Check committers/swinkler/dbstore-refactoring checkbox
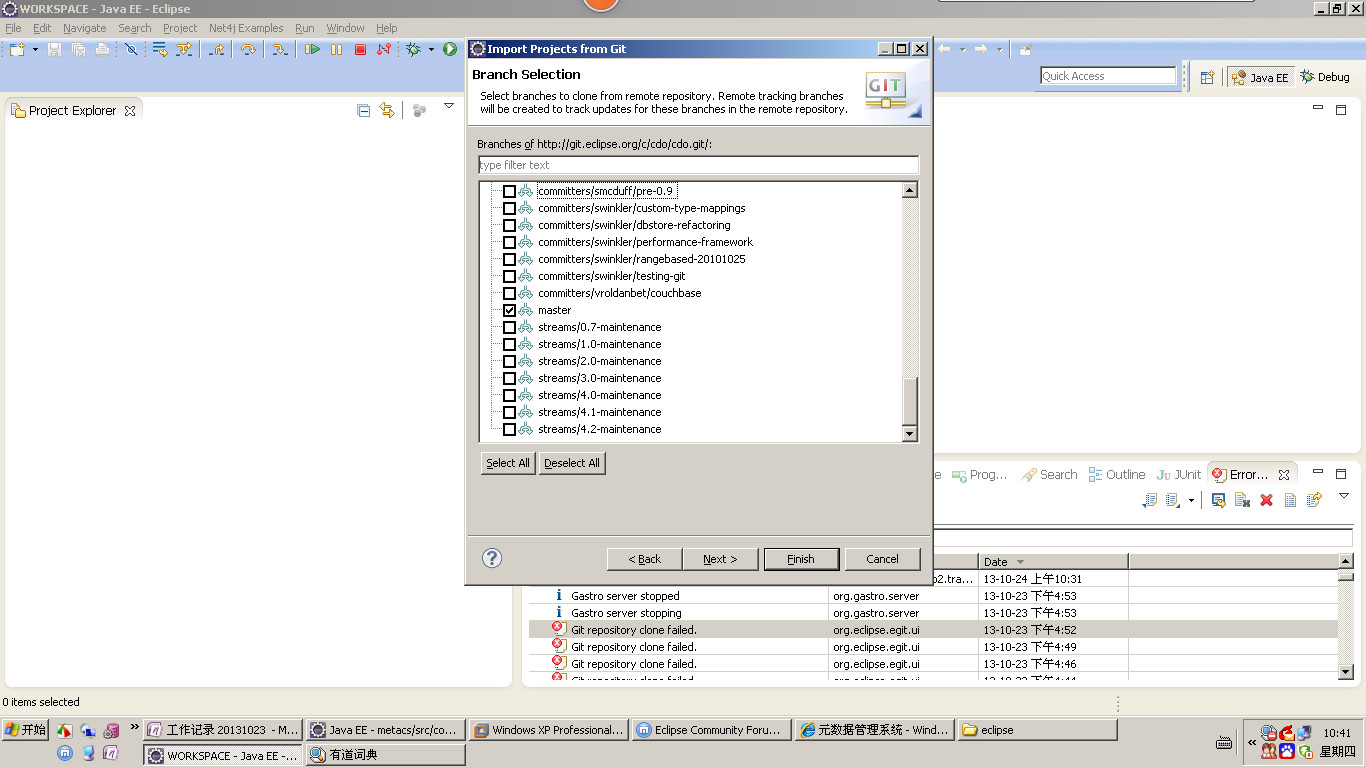The height and width of the screenshot is (768, 1366). [509, 225]
